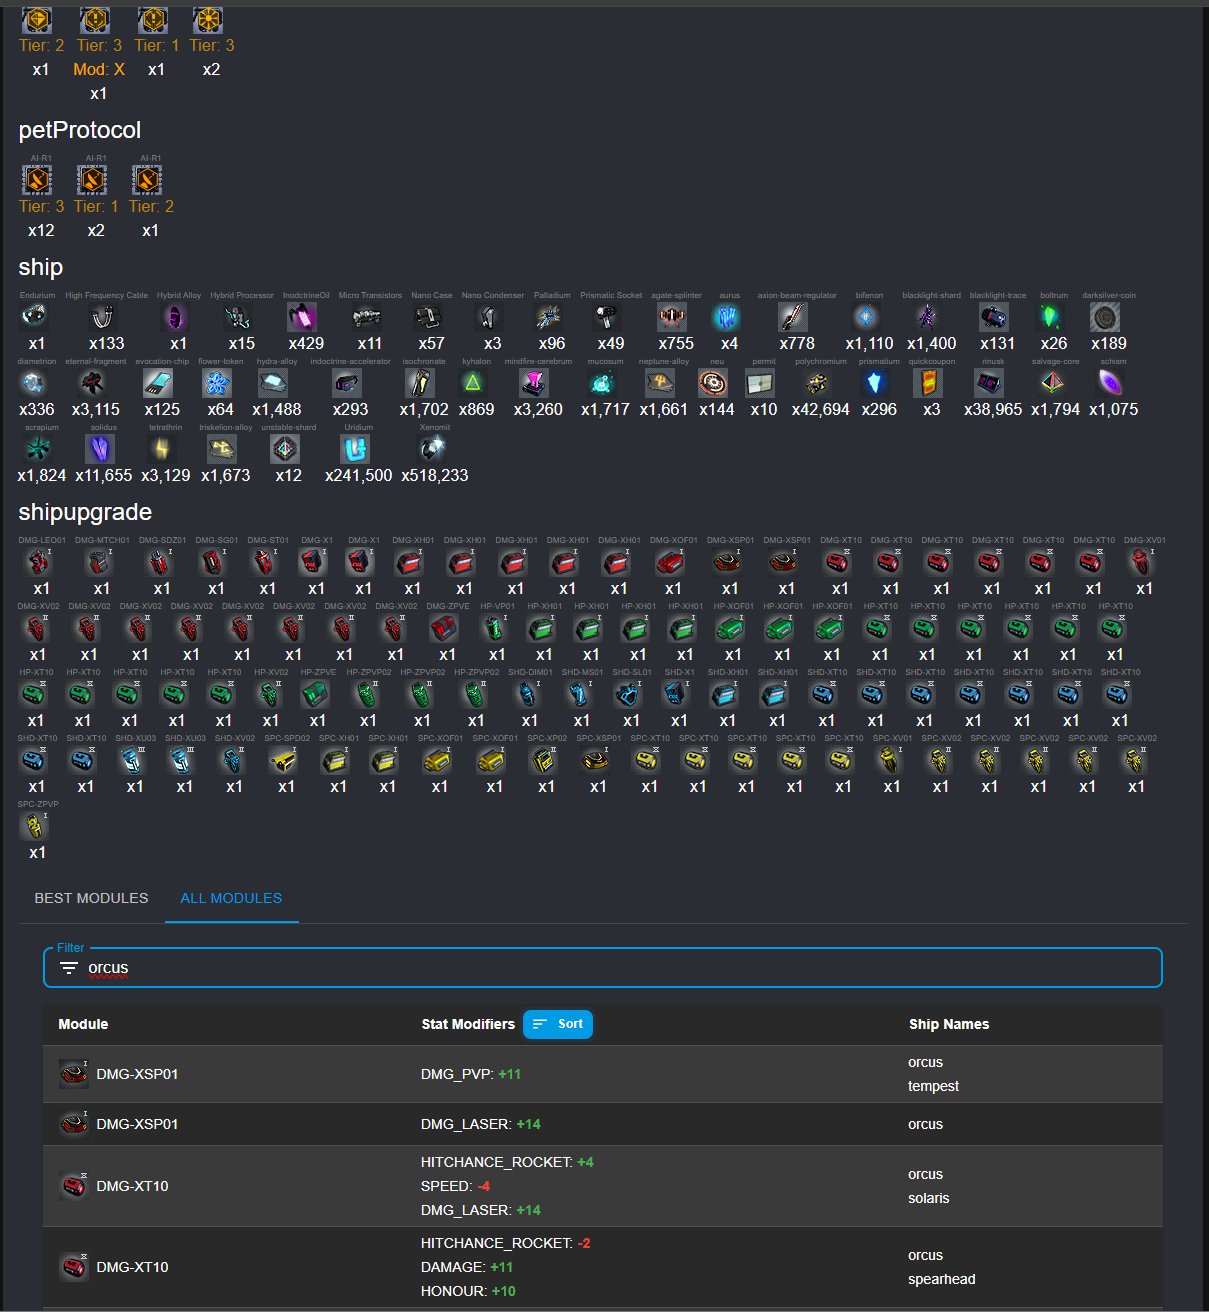Select the DMG-LEO01 upgrade module icon
Image resolution: width=1209 pixels, height=1312 pixels.
point(39,562)
